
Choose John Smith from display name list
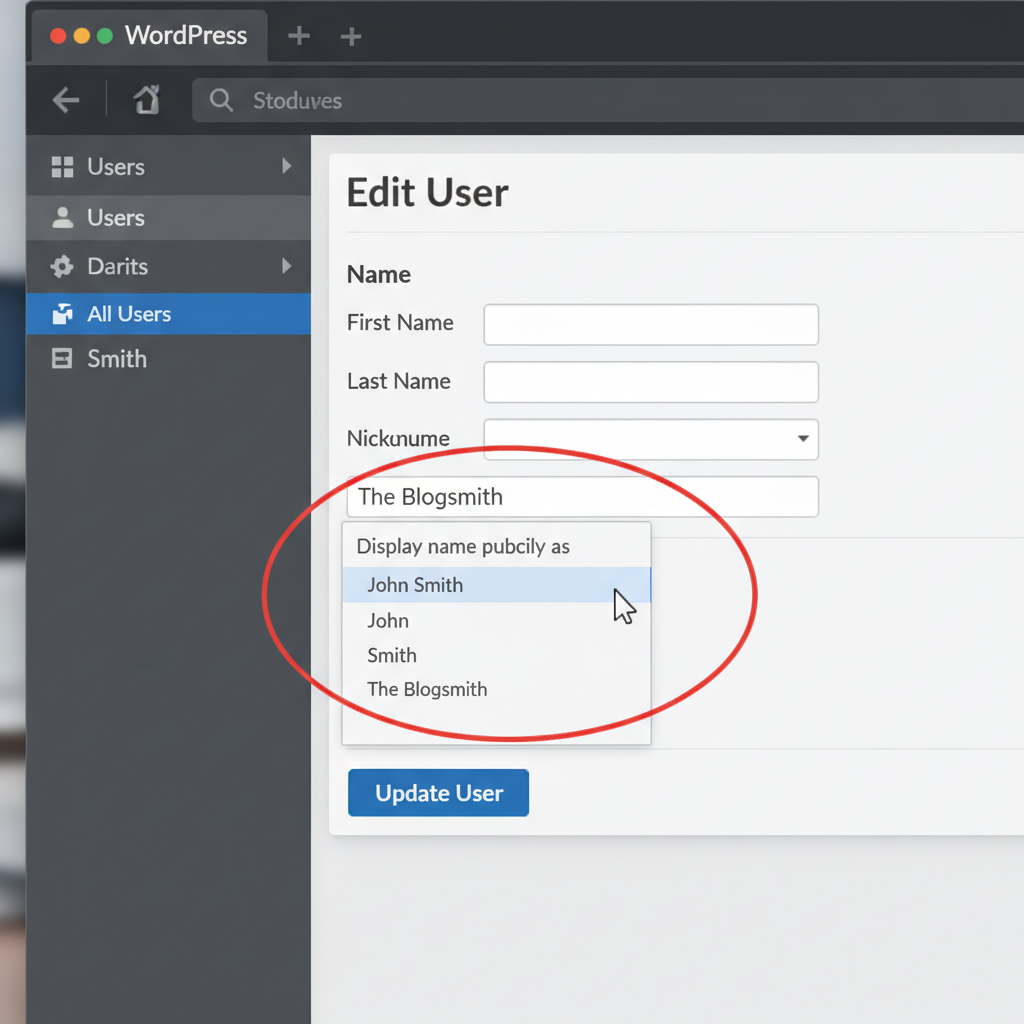tap(496, 584)
